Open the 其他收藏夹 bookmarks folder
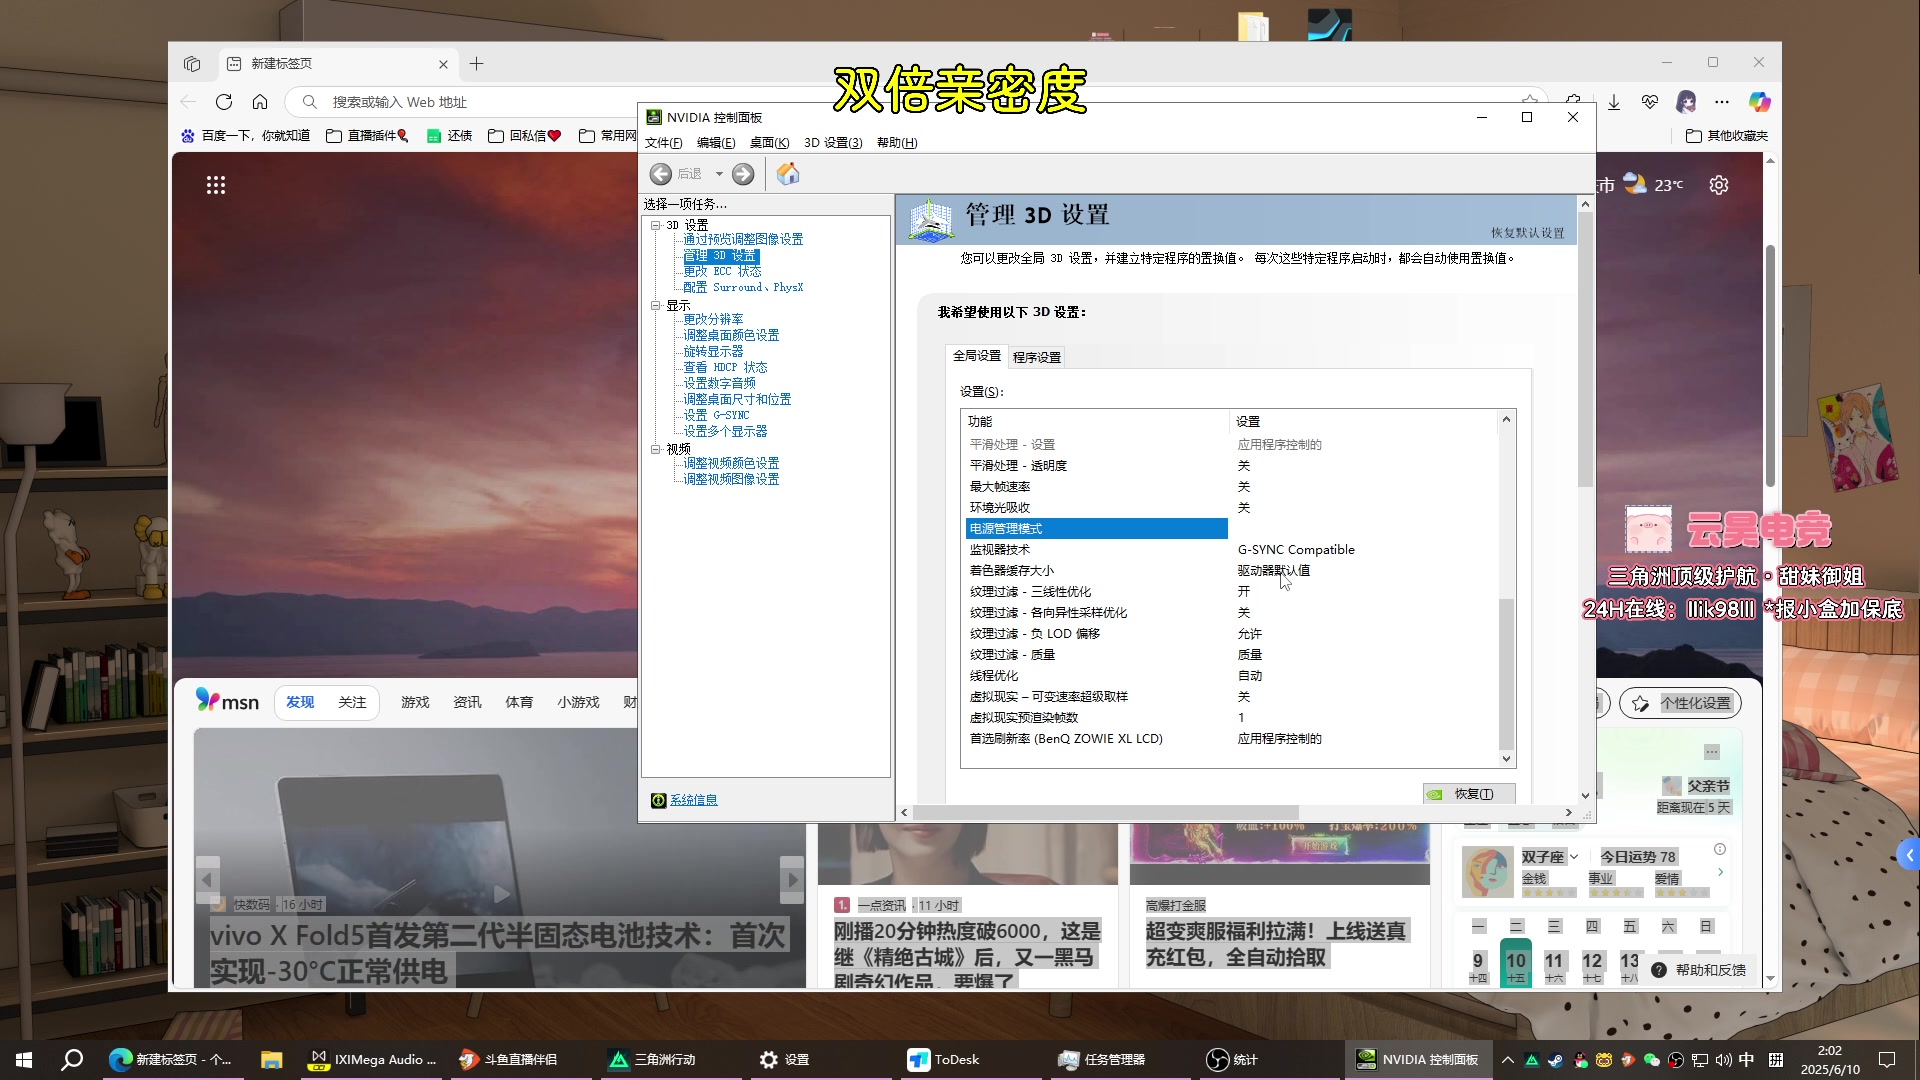Image resolution: width=1920 pixels, height=1080 pixels. click(x=1727, y=136)
